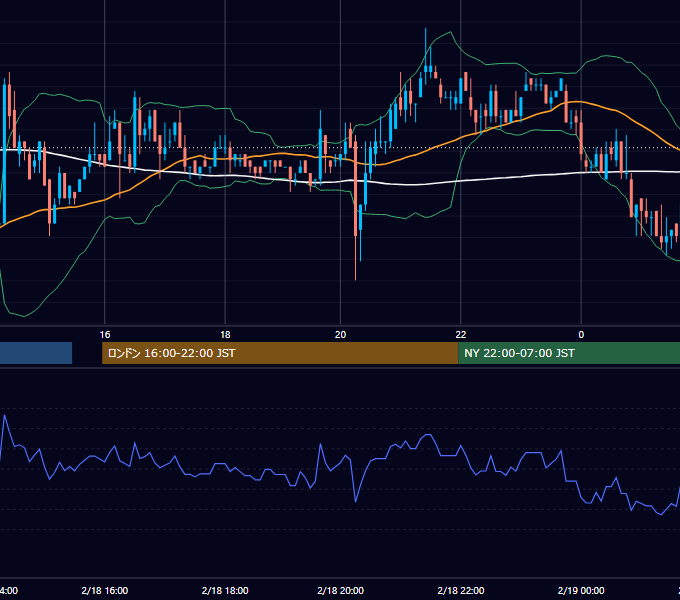
Task: Click the blue session bar before London
Action: 36,353
